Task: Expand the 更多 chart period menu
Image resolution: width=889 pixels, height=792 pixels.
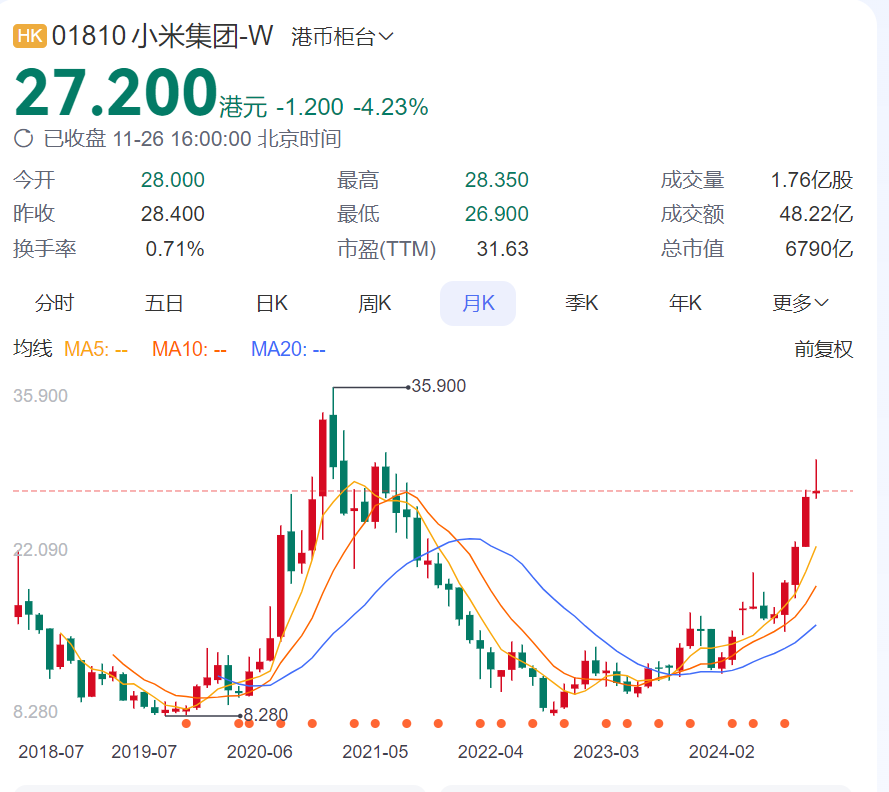Action: click(800, 303)
